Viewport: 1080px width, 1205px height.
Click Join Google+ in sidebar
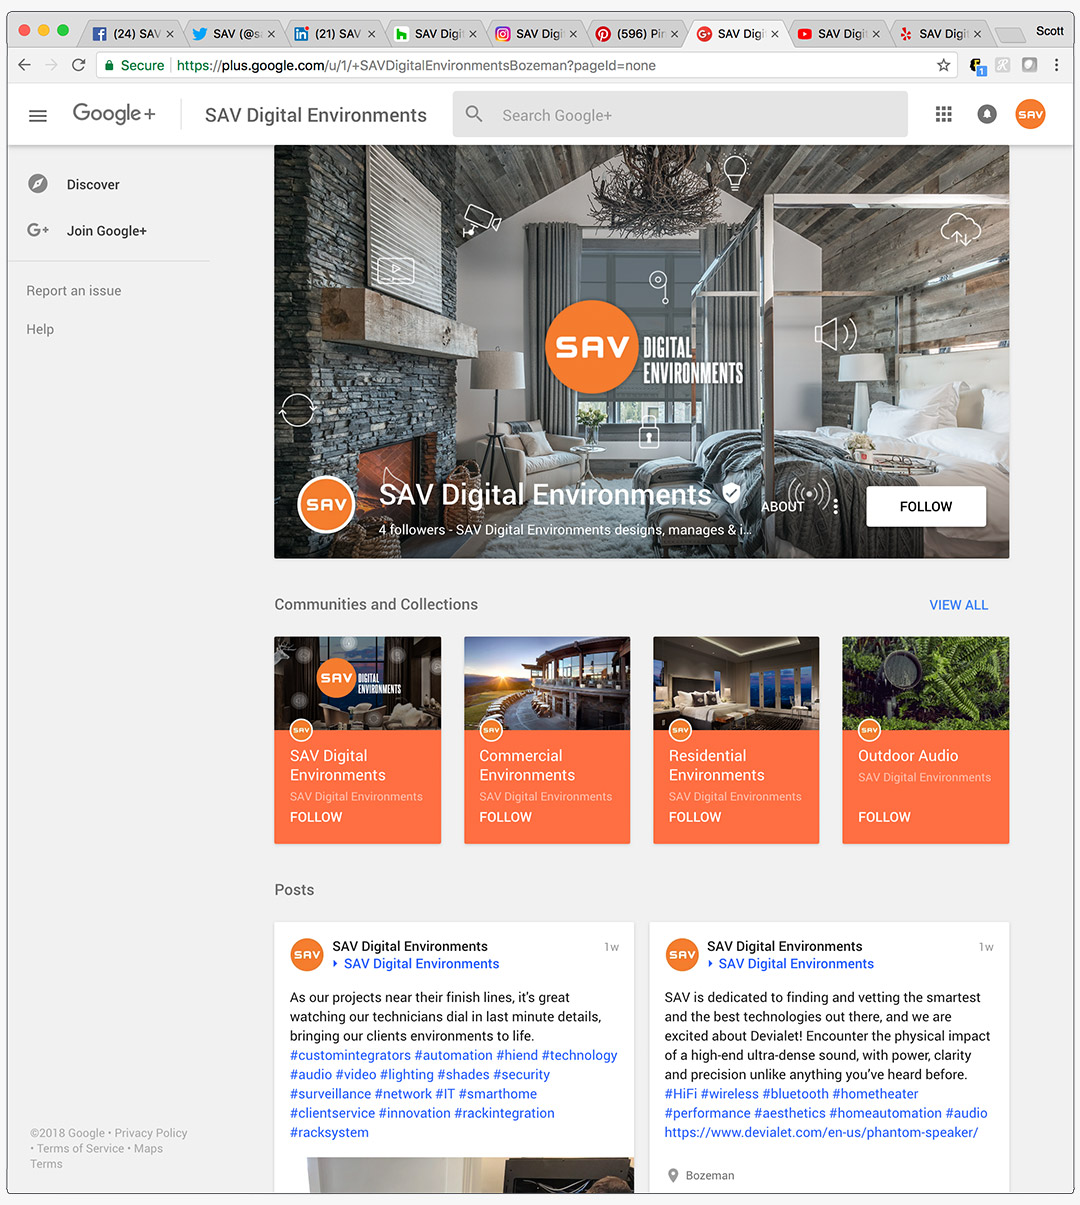[x=107, y=231]
